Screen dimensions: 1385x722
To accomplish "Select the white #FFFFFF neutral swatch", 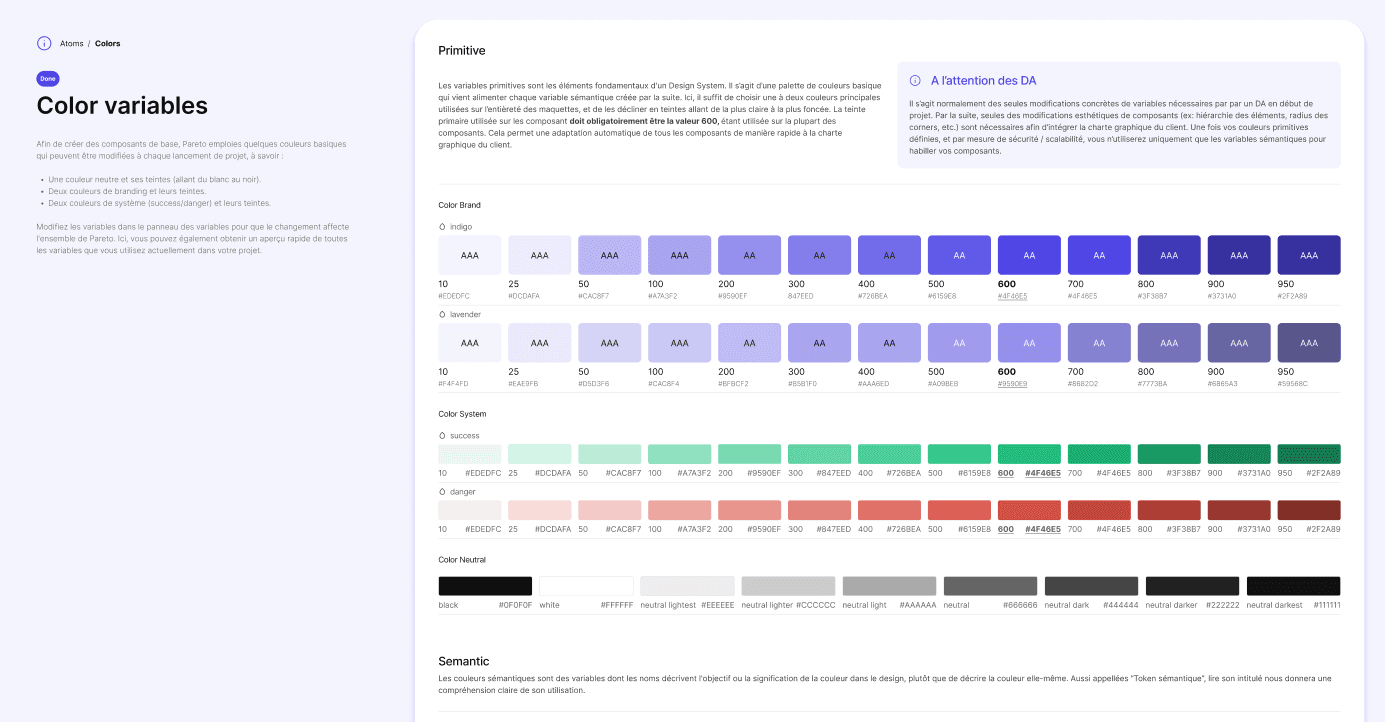I will click(586, 584).
